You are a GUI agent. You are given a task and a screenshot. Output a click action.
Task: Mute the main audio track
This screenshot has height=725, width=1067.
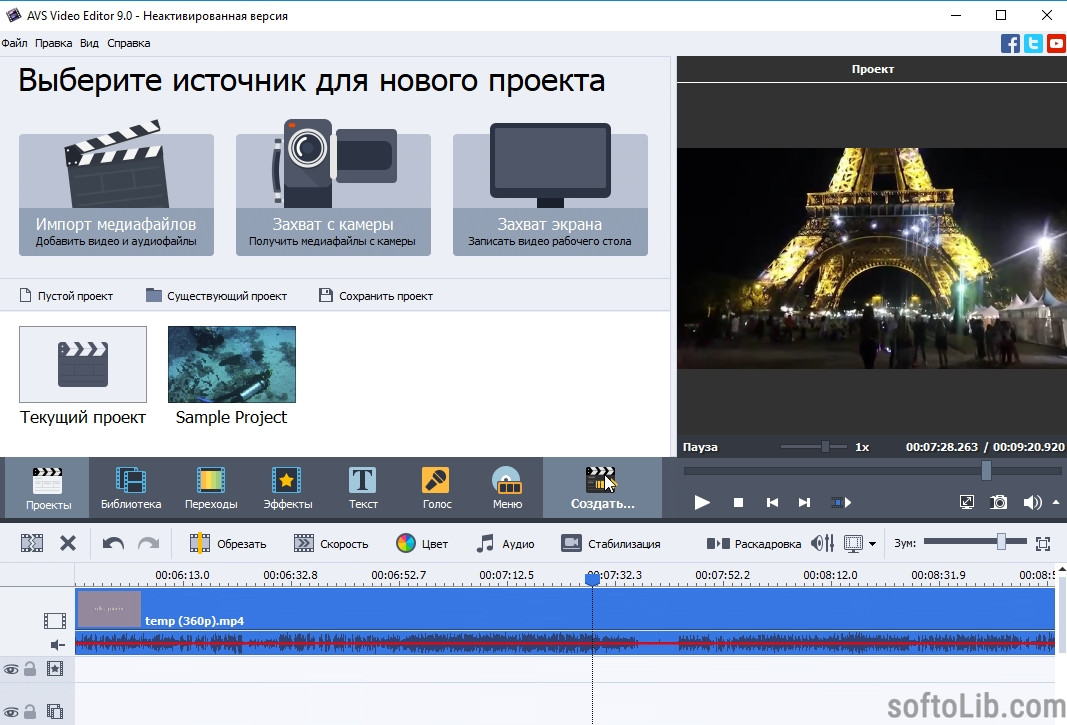point(58,645)
